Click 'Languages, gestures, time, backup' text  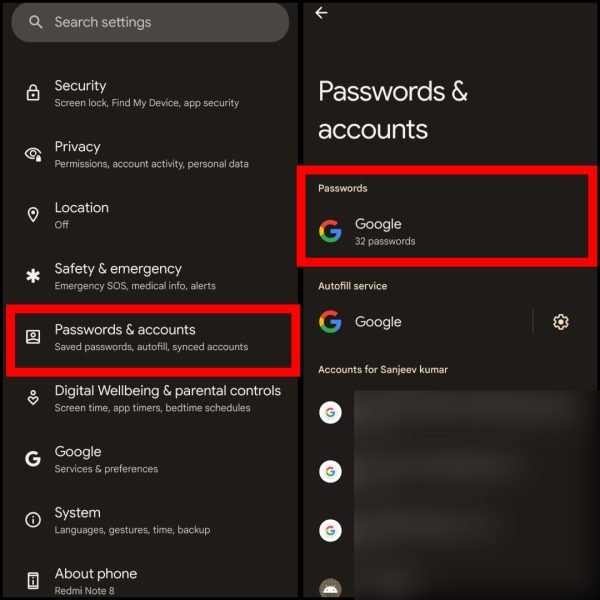coord(132,530)
